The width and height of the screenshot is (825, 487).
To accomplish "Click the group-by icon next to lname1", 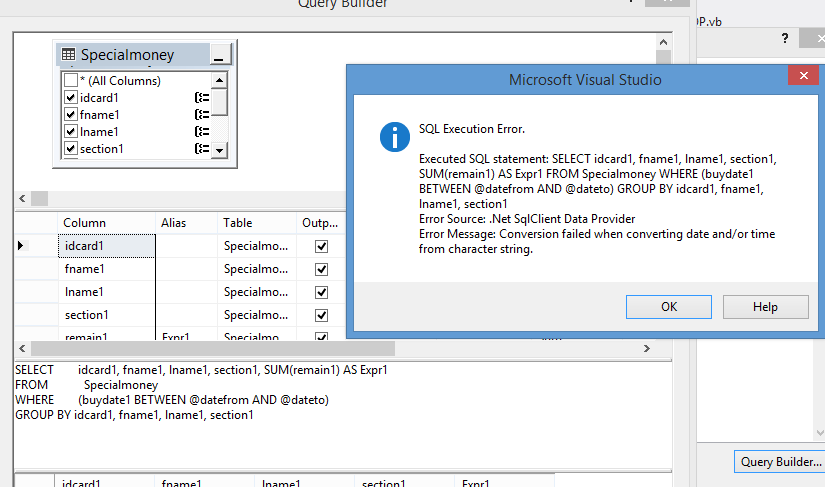I will coord(202,131).
